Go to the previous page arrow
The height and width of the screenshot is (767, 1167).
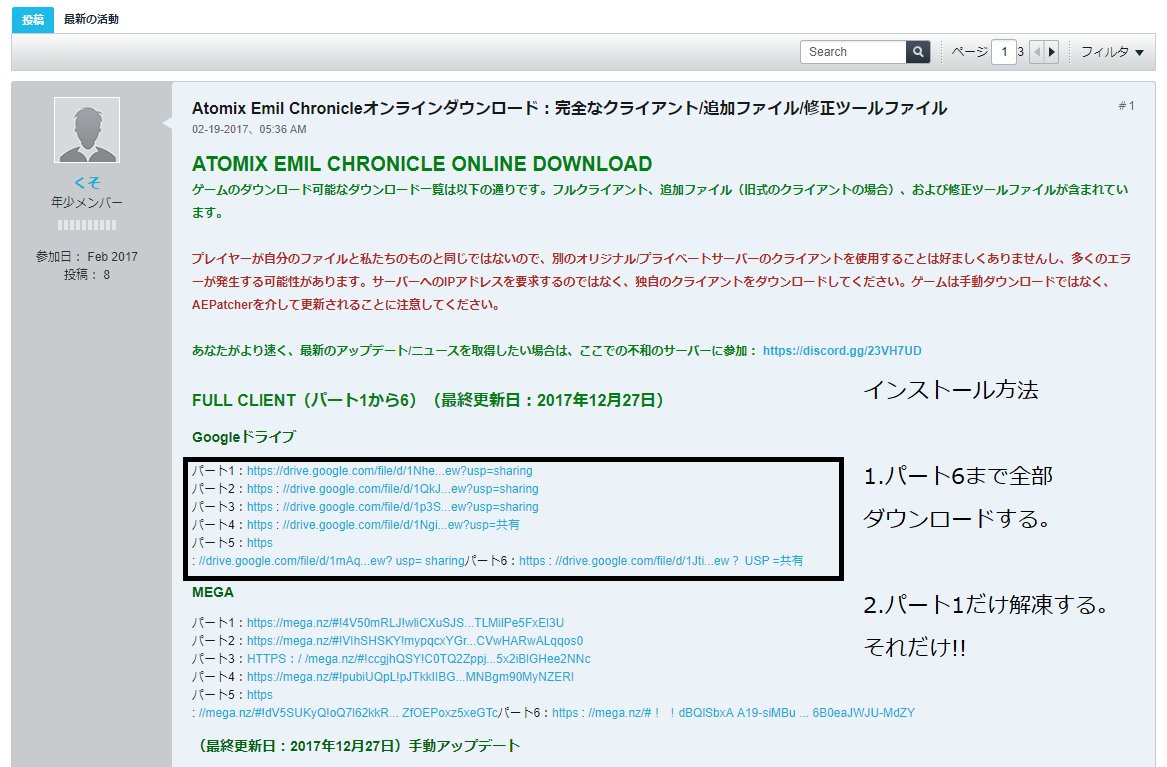(1037, 52)
